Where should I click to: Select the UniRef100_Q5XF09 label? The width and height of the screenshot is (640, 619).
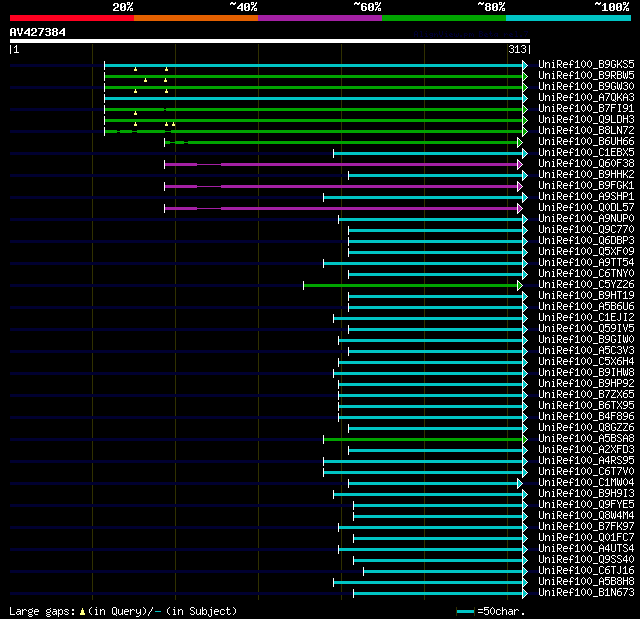click(x=586, y=252)
